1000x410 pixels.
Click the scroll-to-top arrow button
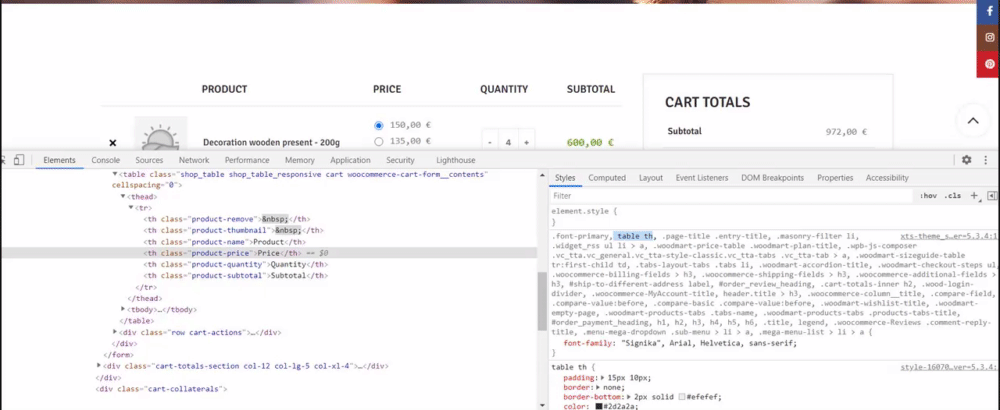coord(973,121)
